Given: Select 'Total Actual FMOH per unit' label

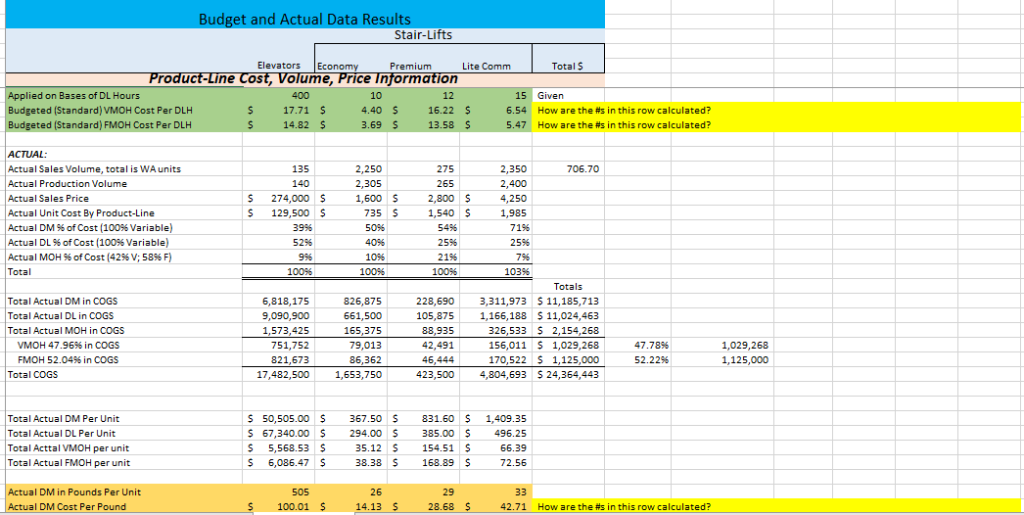Looking at the screenshot, I should [x=69, y=462].
